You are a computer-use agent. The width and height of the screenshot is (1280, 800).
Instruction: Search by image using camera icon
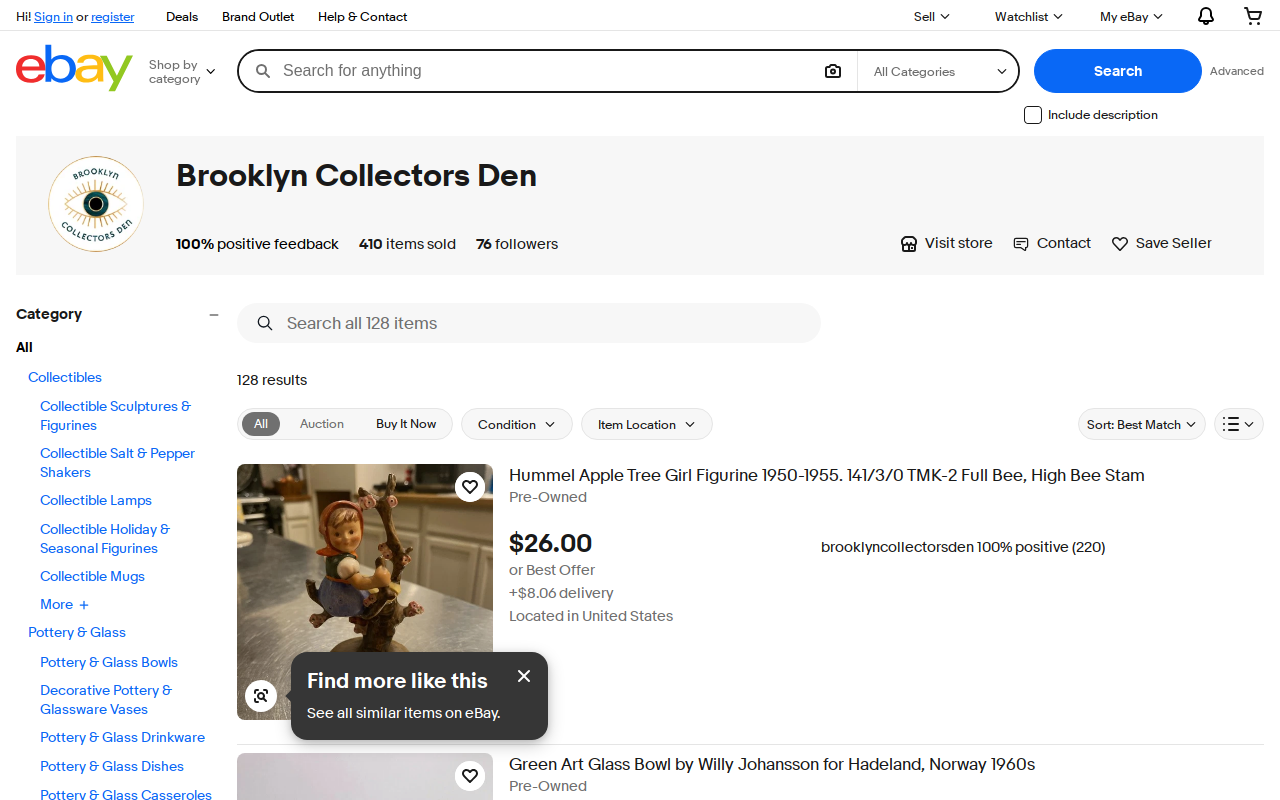(833, 71)
